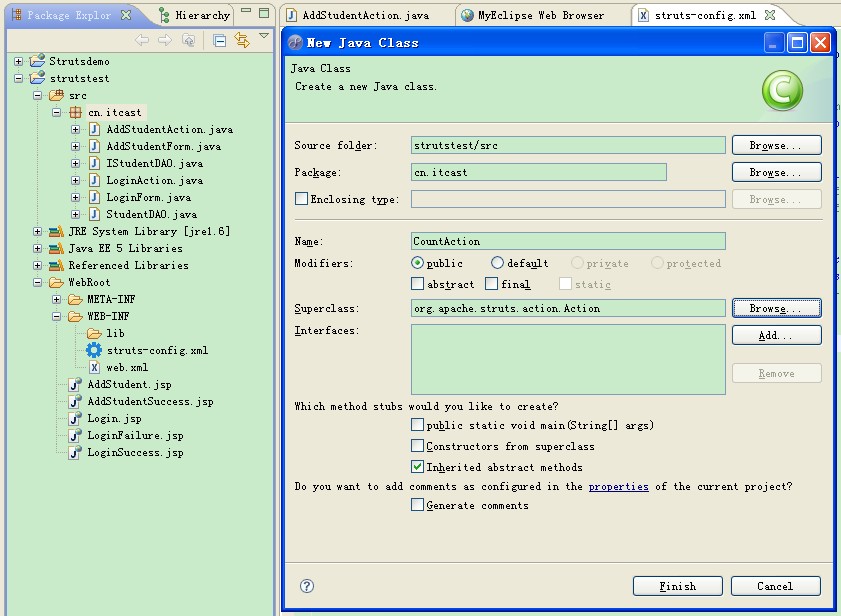Click the struts-config.xml gear icon in tree
841x616 pixels.
(94, 350)
